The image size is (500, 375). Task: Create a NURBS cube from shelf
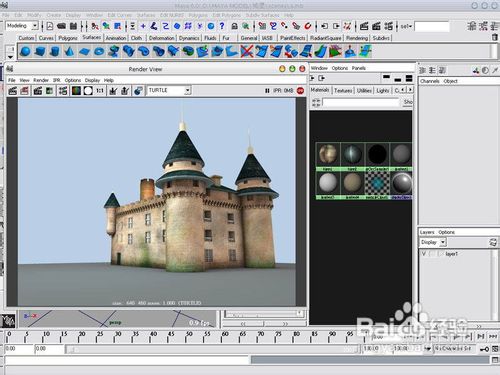(x=40, y=52)
